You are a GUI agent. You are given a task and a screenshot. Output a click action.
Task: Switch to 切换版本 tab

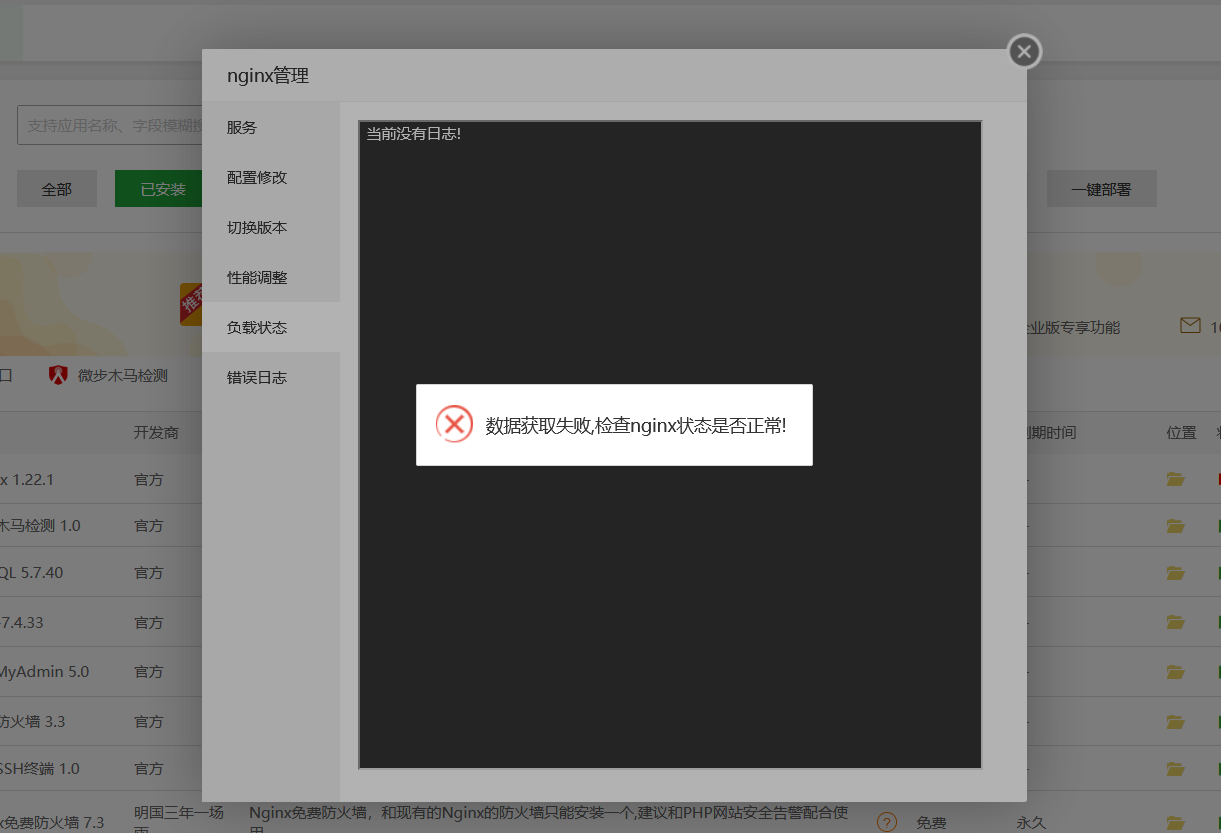tap(271, 227)
